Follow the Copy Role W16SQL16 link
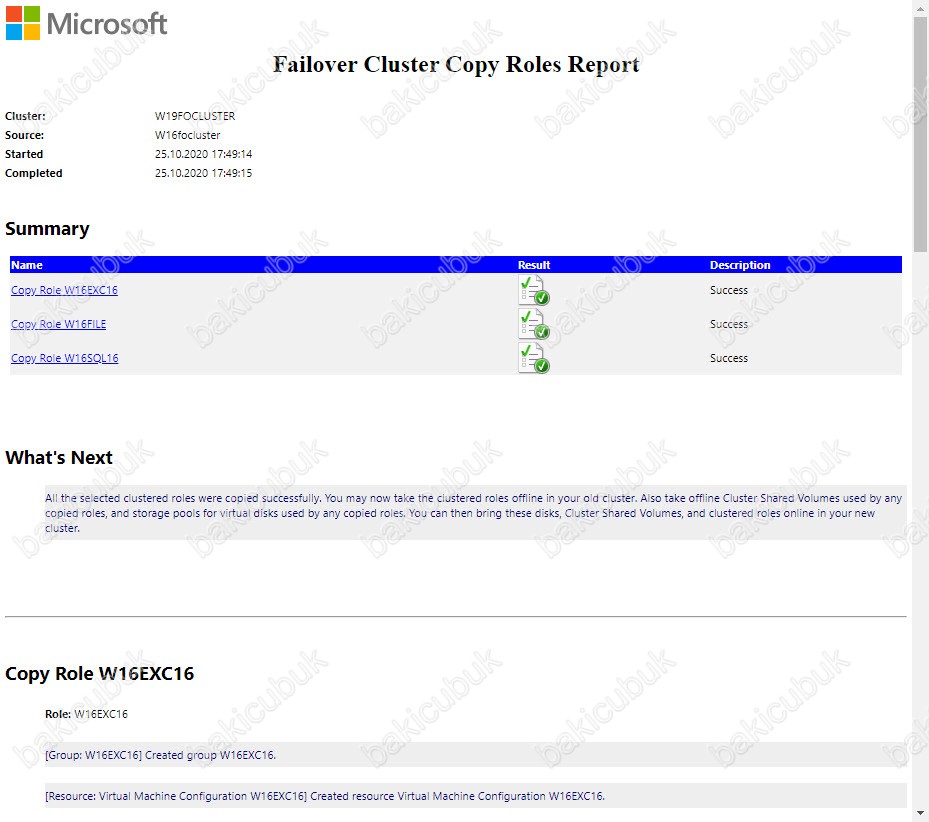 65,358
